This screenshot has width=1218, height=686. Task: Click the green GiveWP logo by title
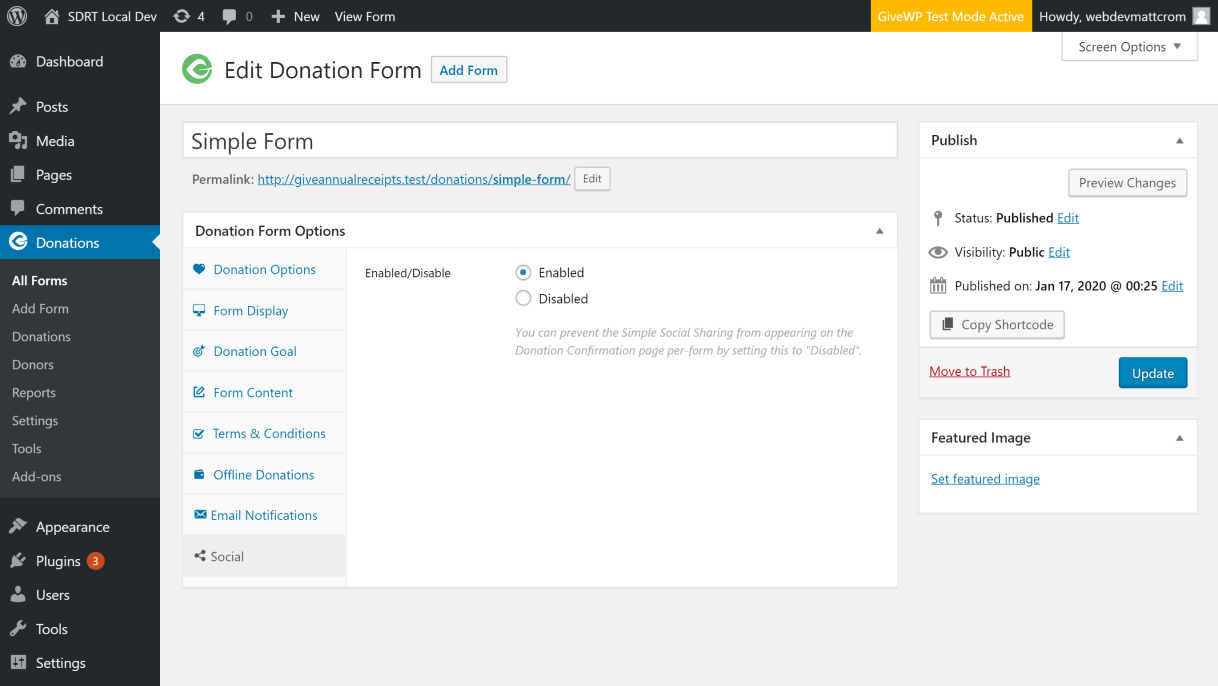coord(197,69)
